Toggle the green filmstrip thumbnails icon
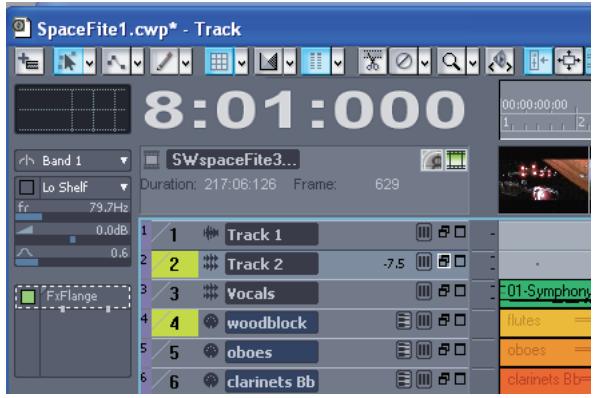The image size is (596, 398). (456, 160)
